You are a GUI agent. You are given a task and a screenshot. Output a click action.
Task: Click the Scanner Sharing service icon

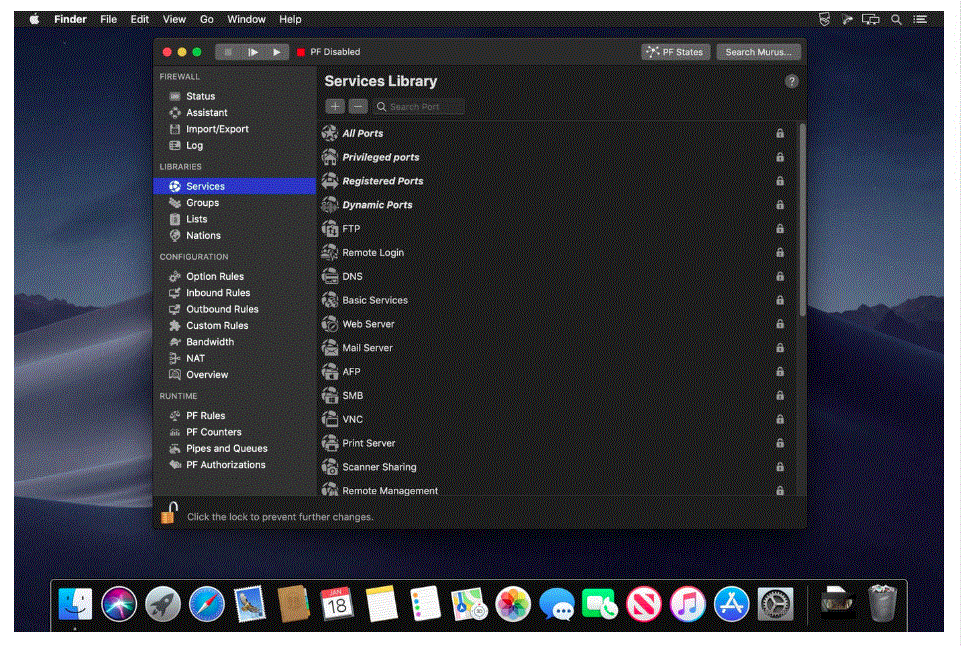330,467
